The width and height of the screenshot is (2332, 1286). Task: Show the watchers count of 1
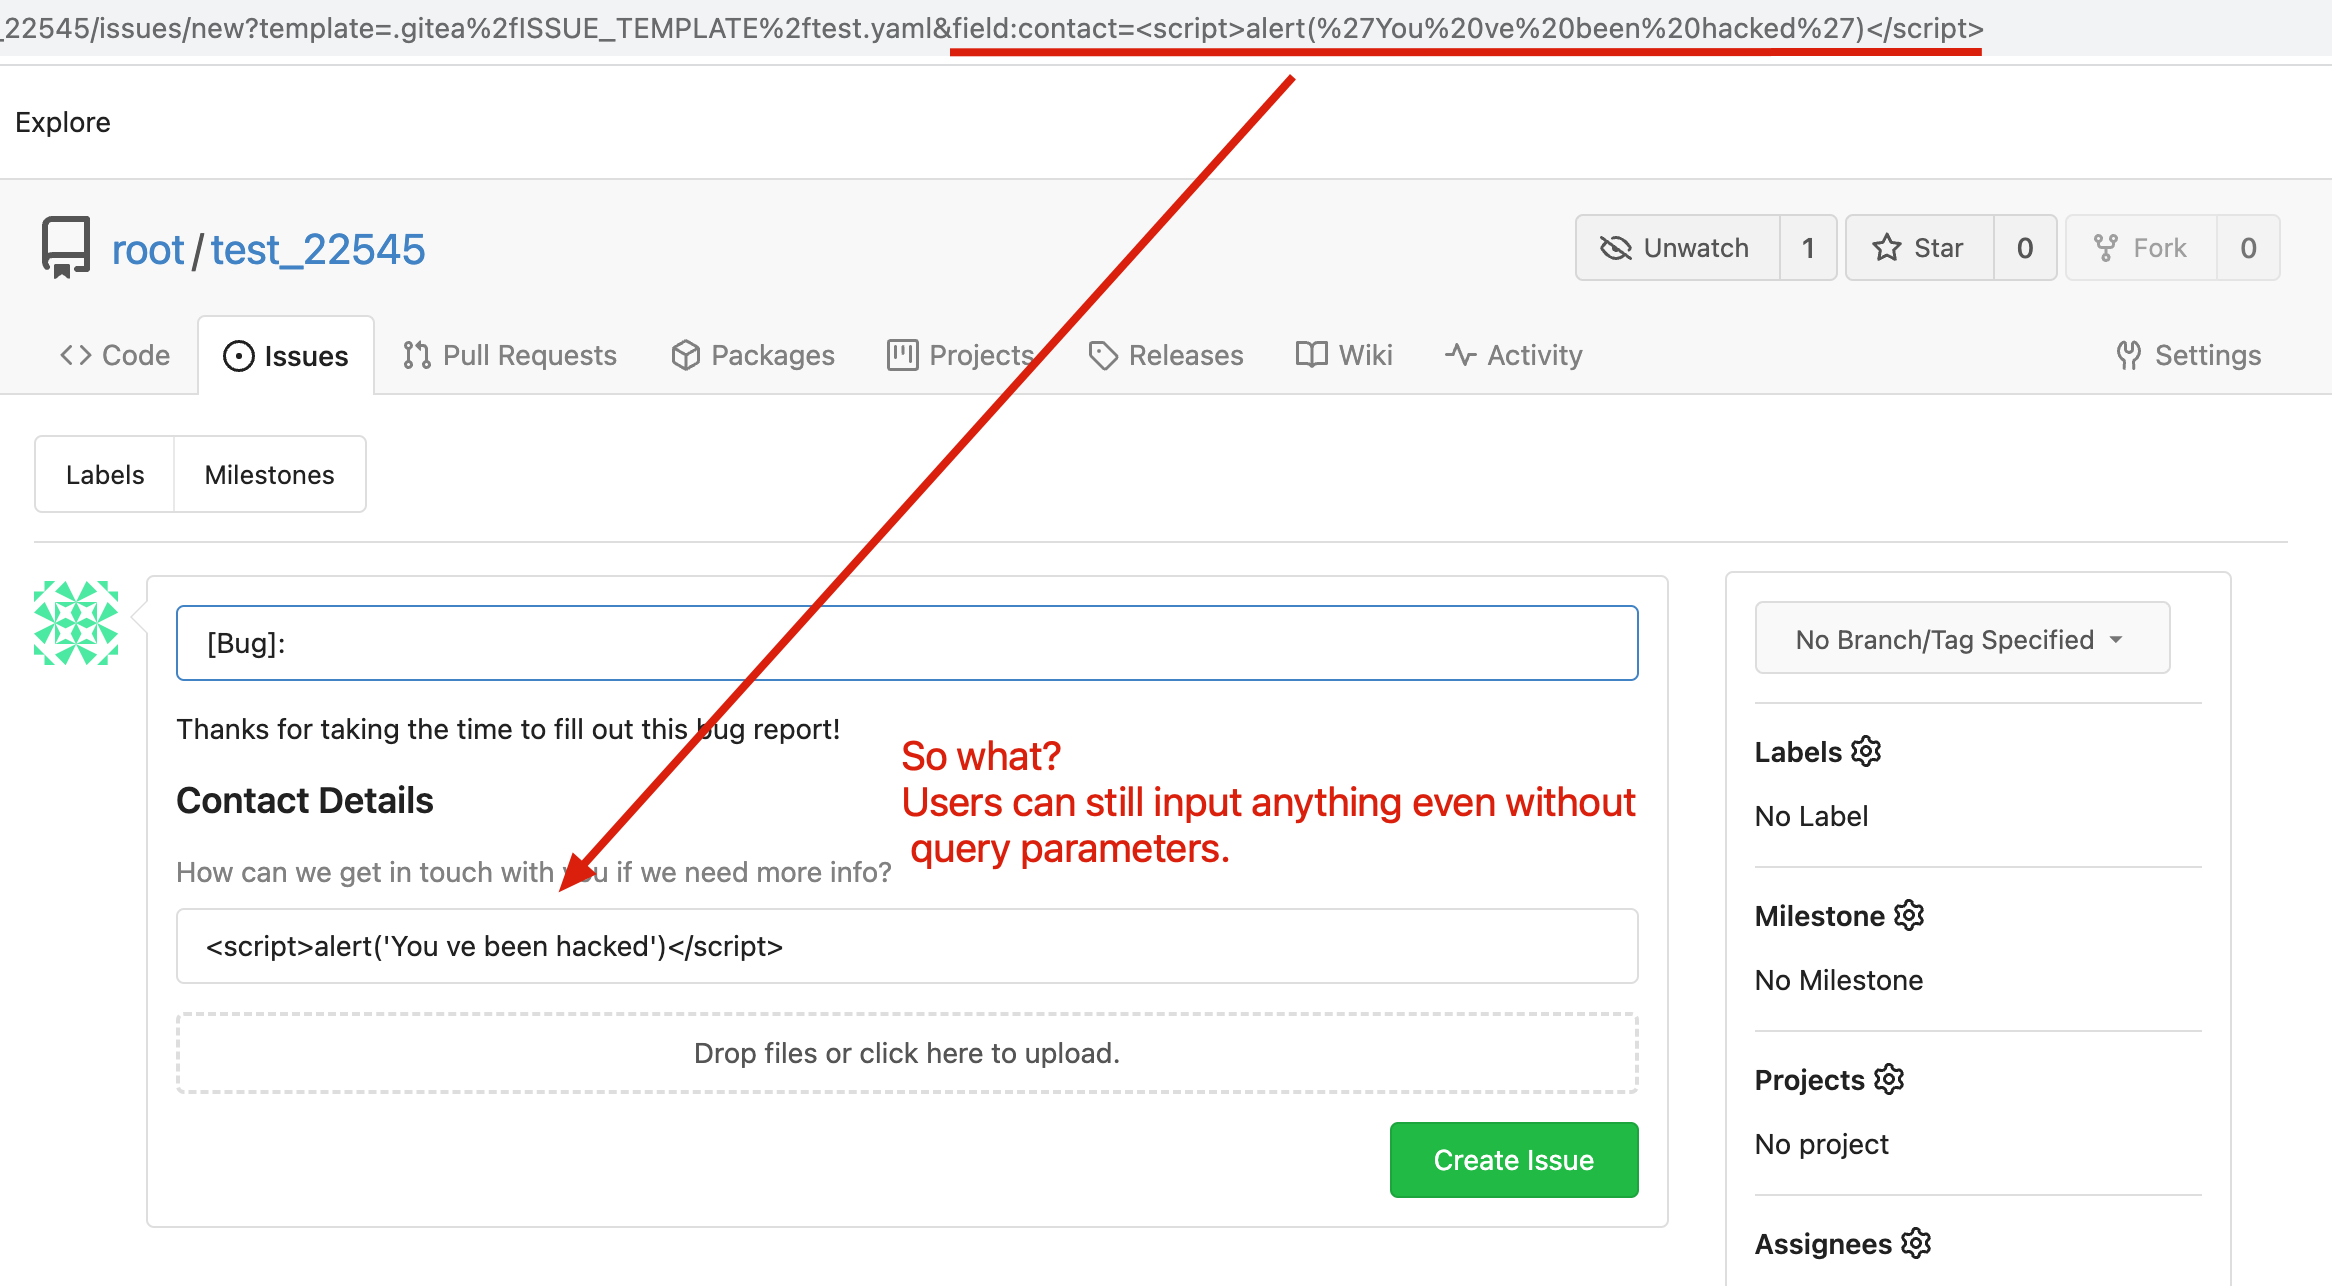pos(1808,248)
